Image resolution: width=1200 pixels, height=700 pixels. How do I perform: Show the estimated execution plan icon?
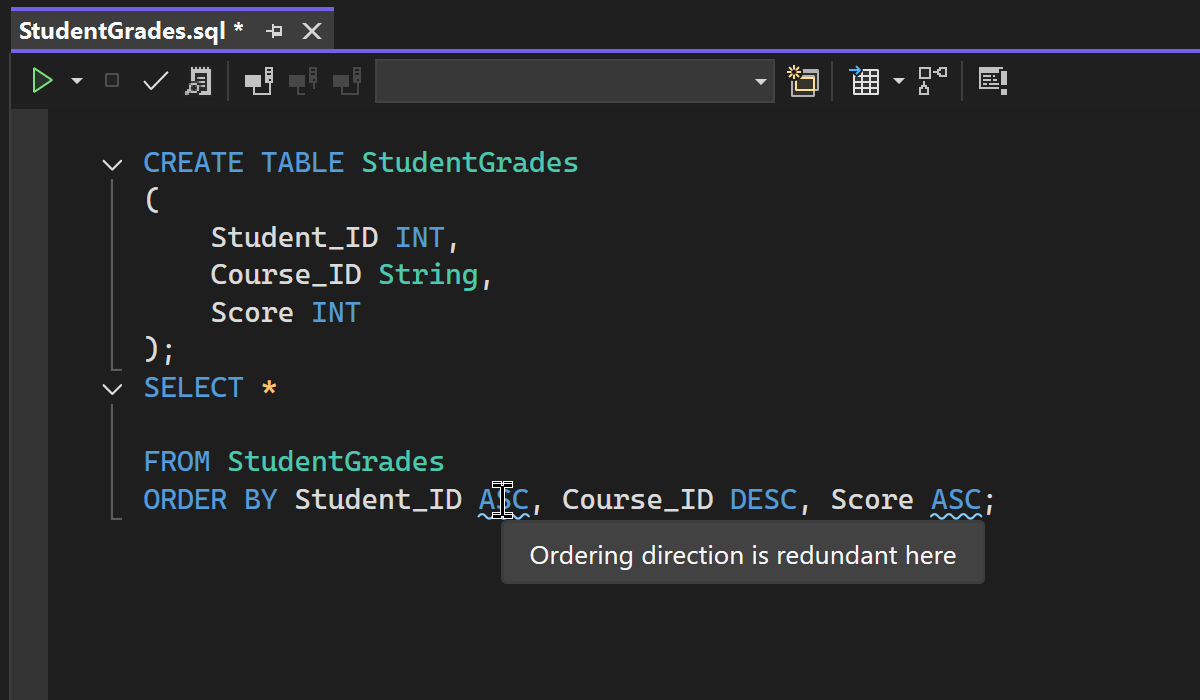(x=198, y=81)
